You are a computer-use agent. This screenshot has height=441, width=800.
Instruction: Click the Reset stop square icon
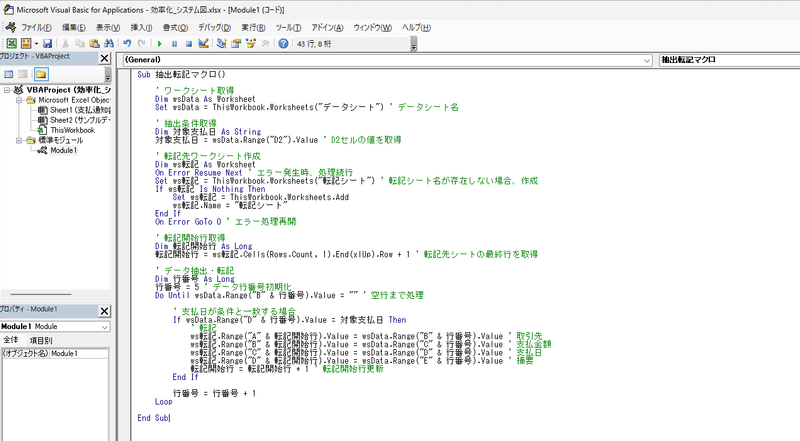click(x=189, y=44)
